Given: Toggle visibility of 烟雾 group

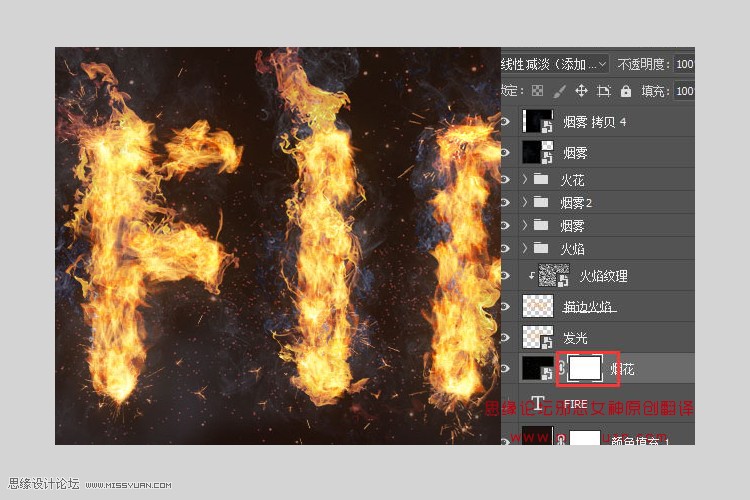Looking at the screenshot, I should tap(505, 225).
